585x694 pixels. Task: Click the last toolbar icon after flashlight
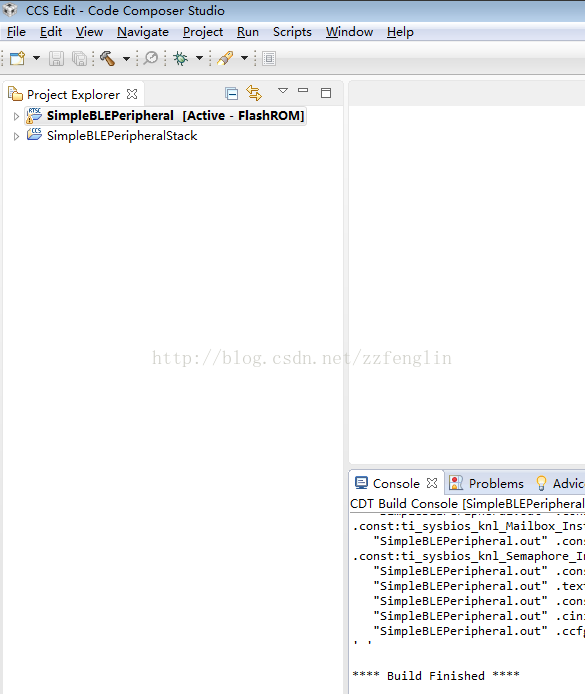coord(269,58)
